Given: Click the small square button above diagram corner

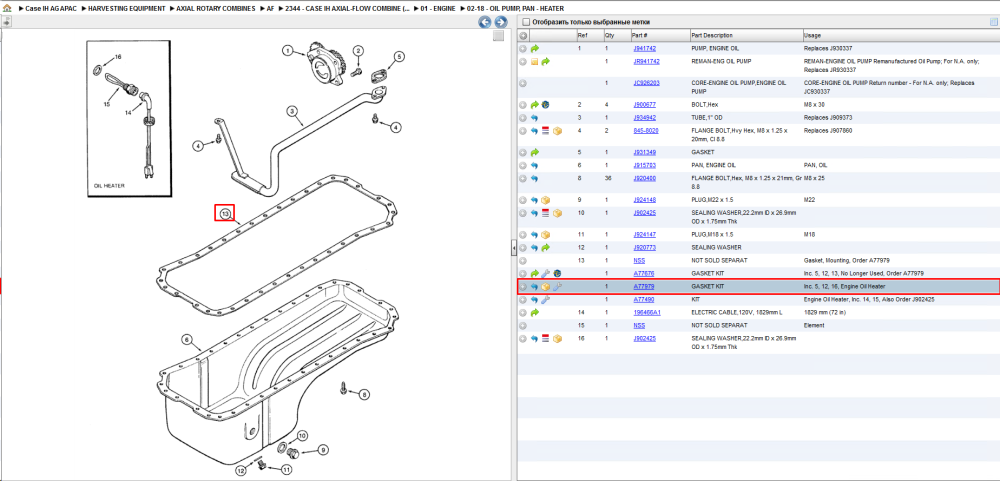Looking at the screenshot, I should point(499,36).
